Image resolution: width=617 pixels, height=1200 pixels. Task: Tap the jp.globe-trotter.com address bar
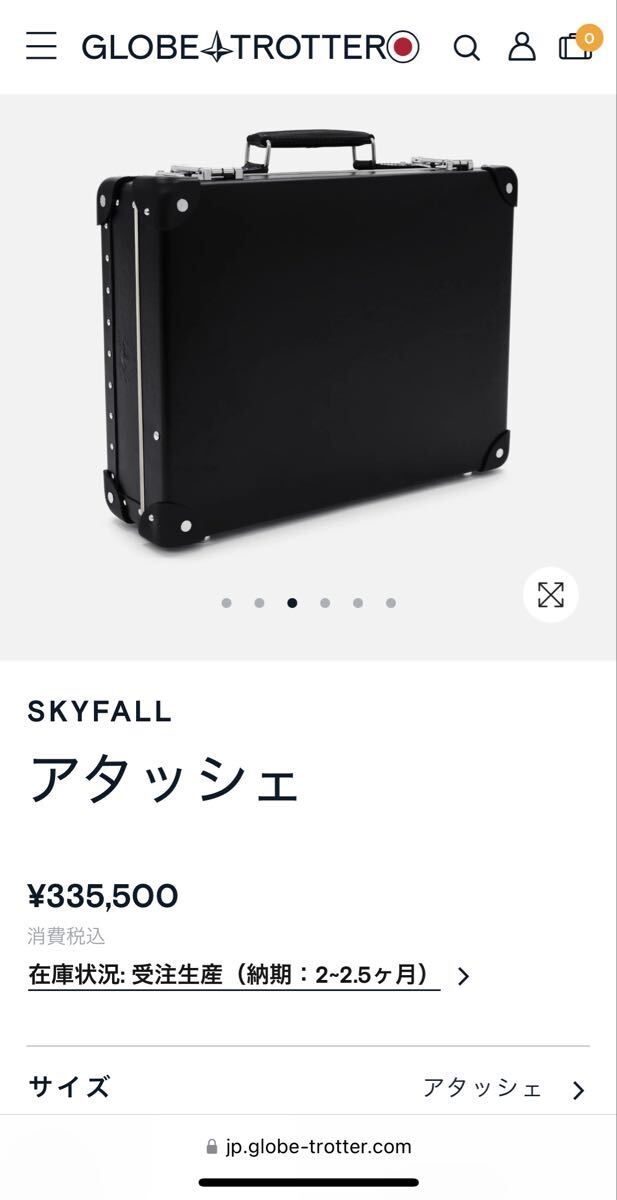[308, 1147]
